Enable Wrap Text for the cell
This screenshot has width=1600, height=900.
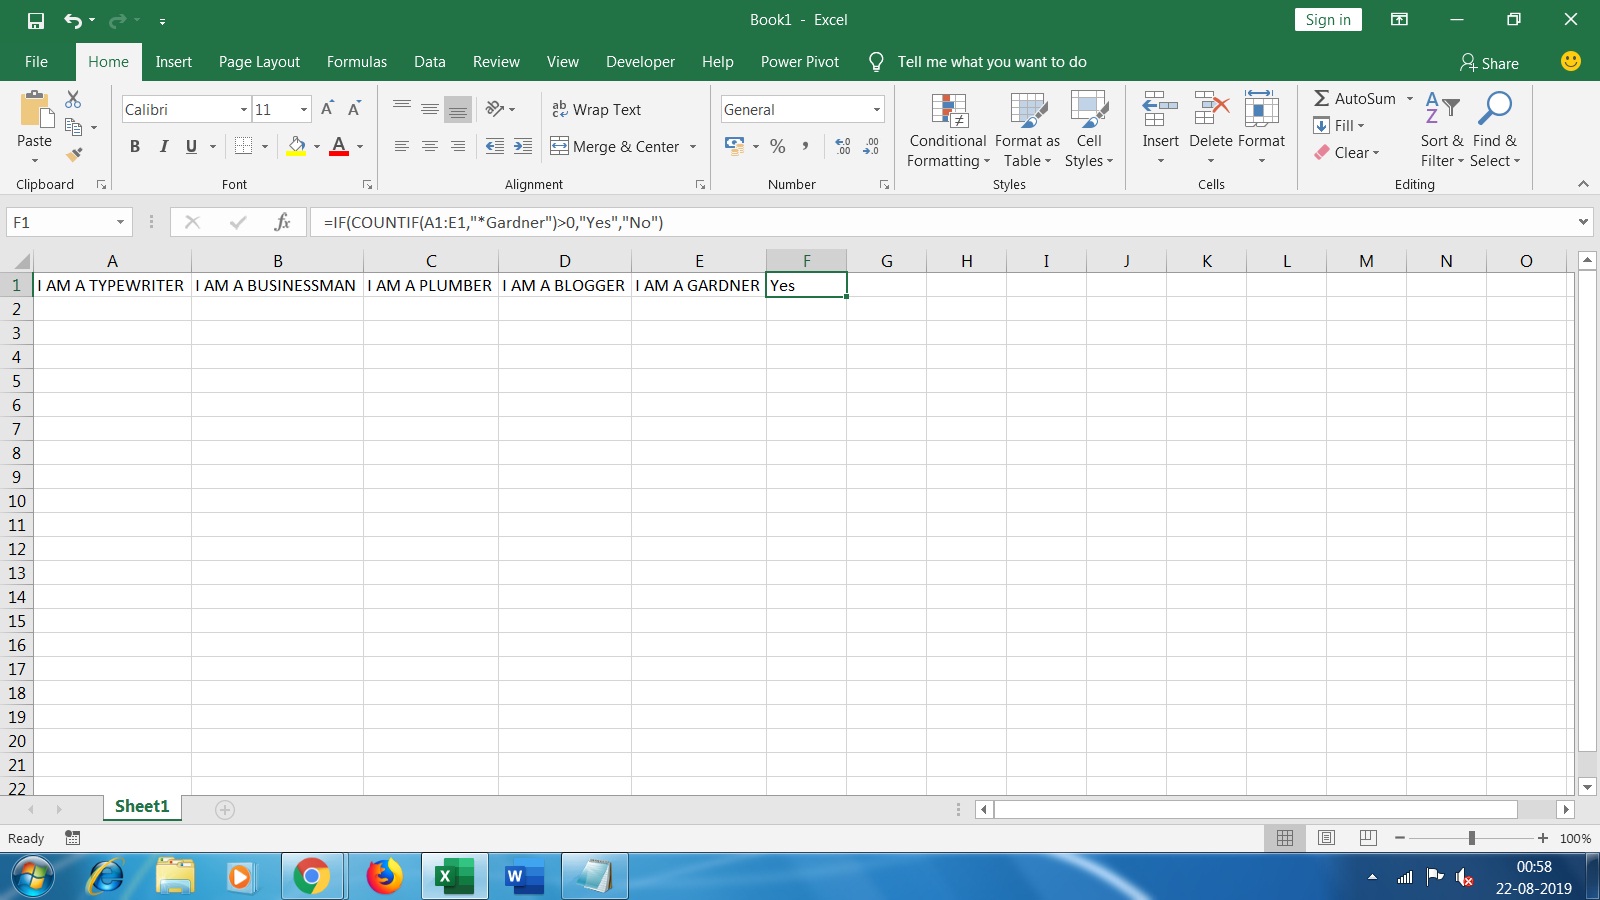pos(596,109)
